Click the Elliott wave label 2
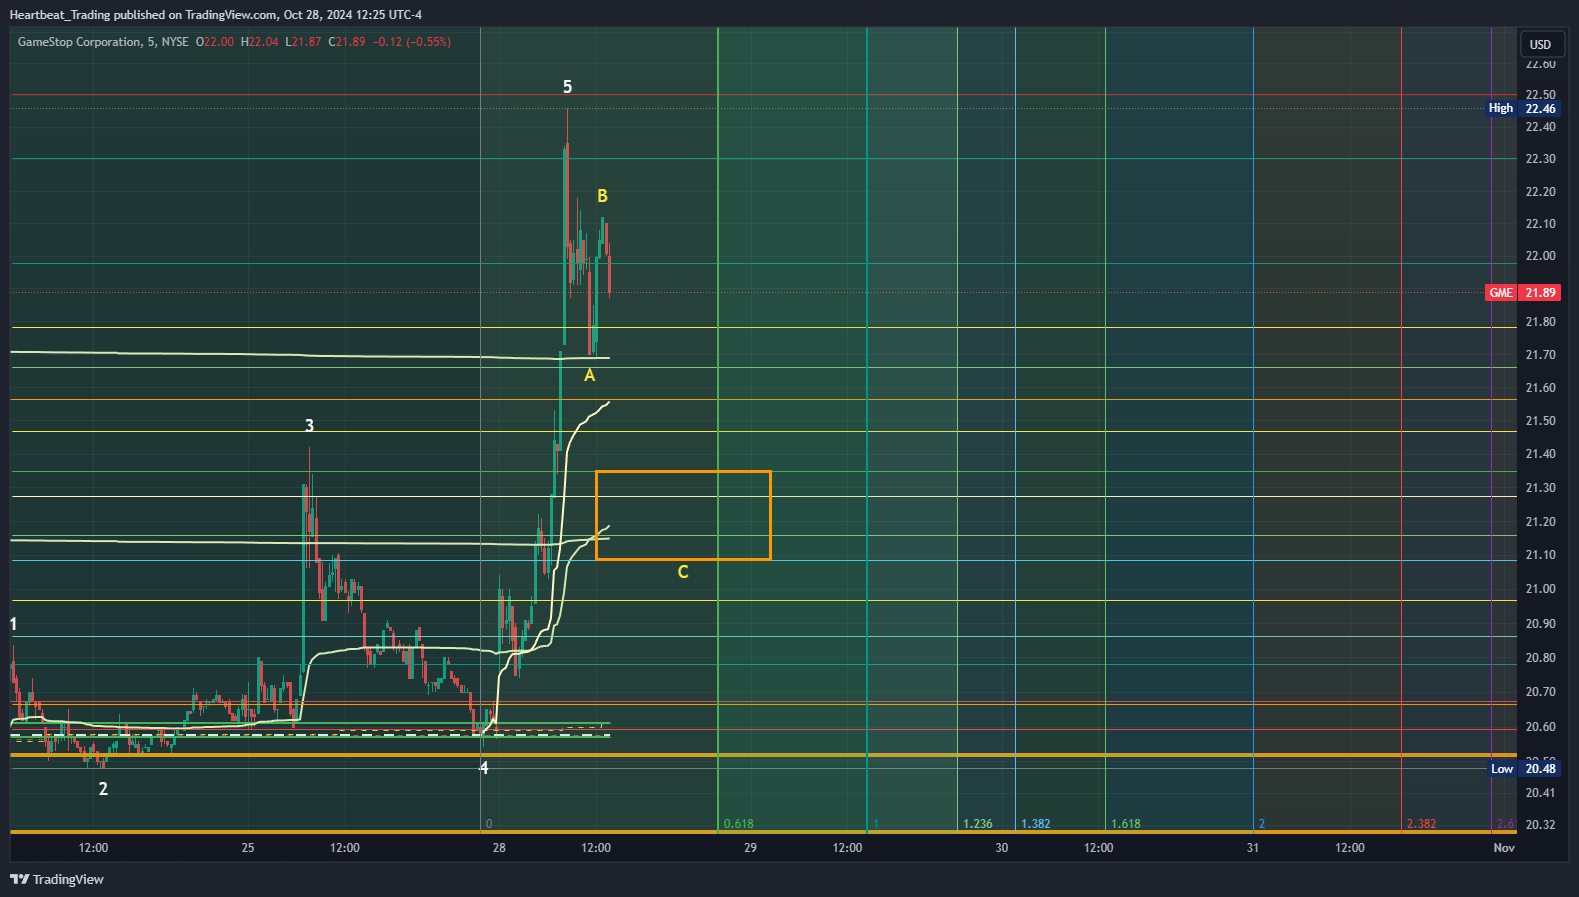 [x=103, y=789]
